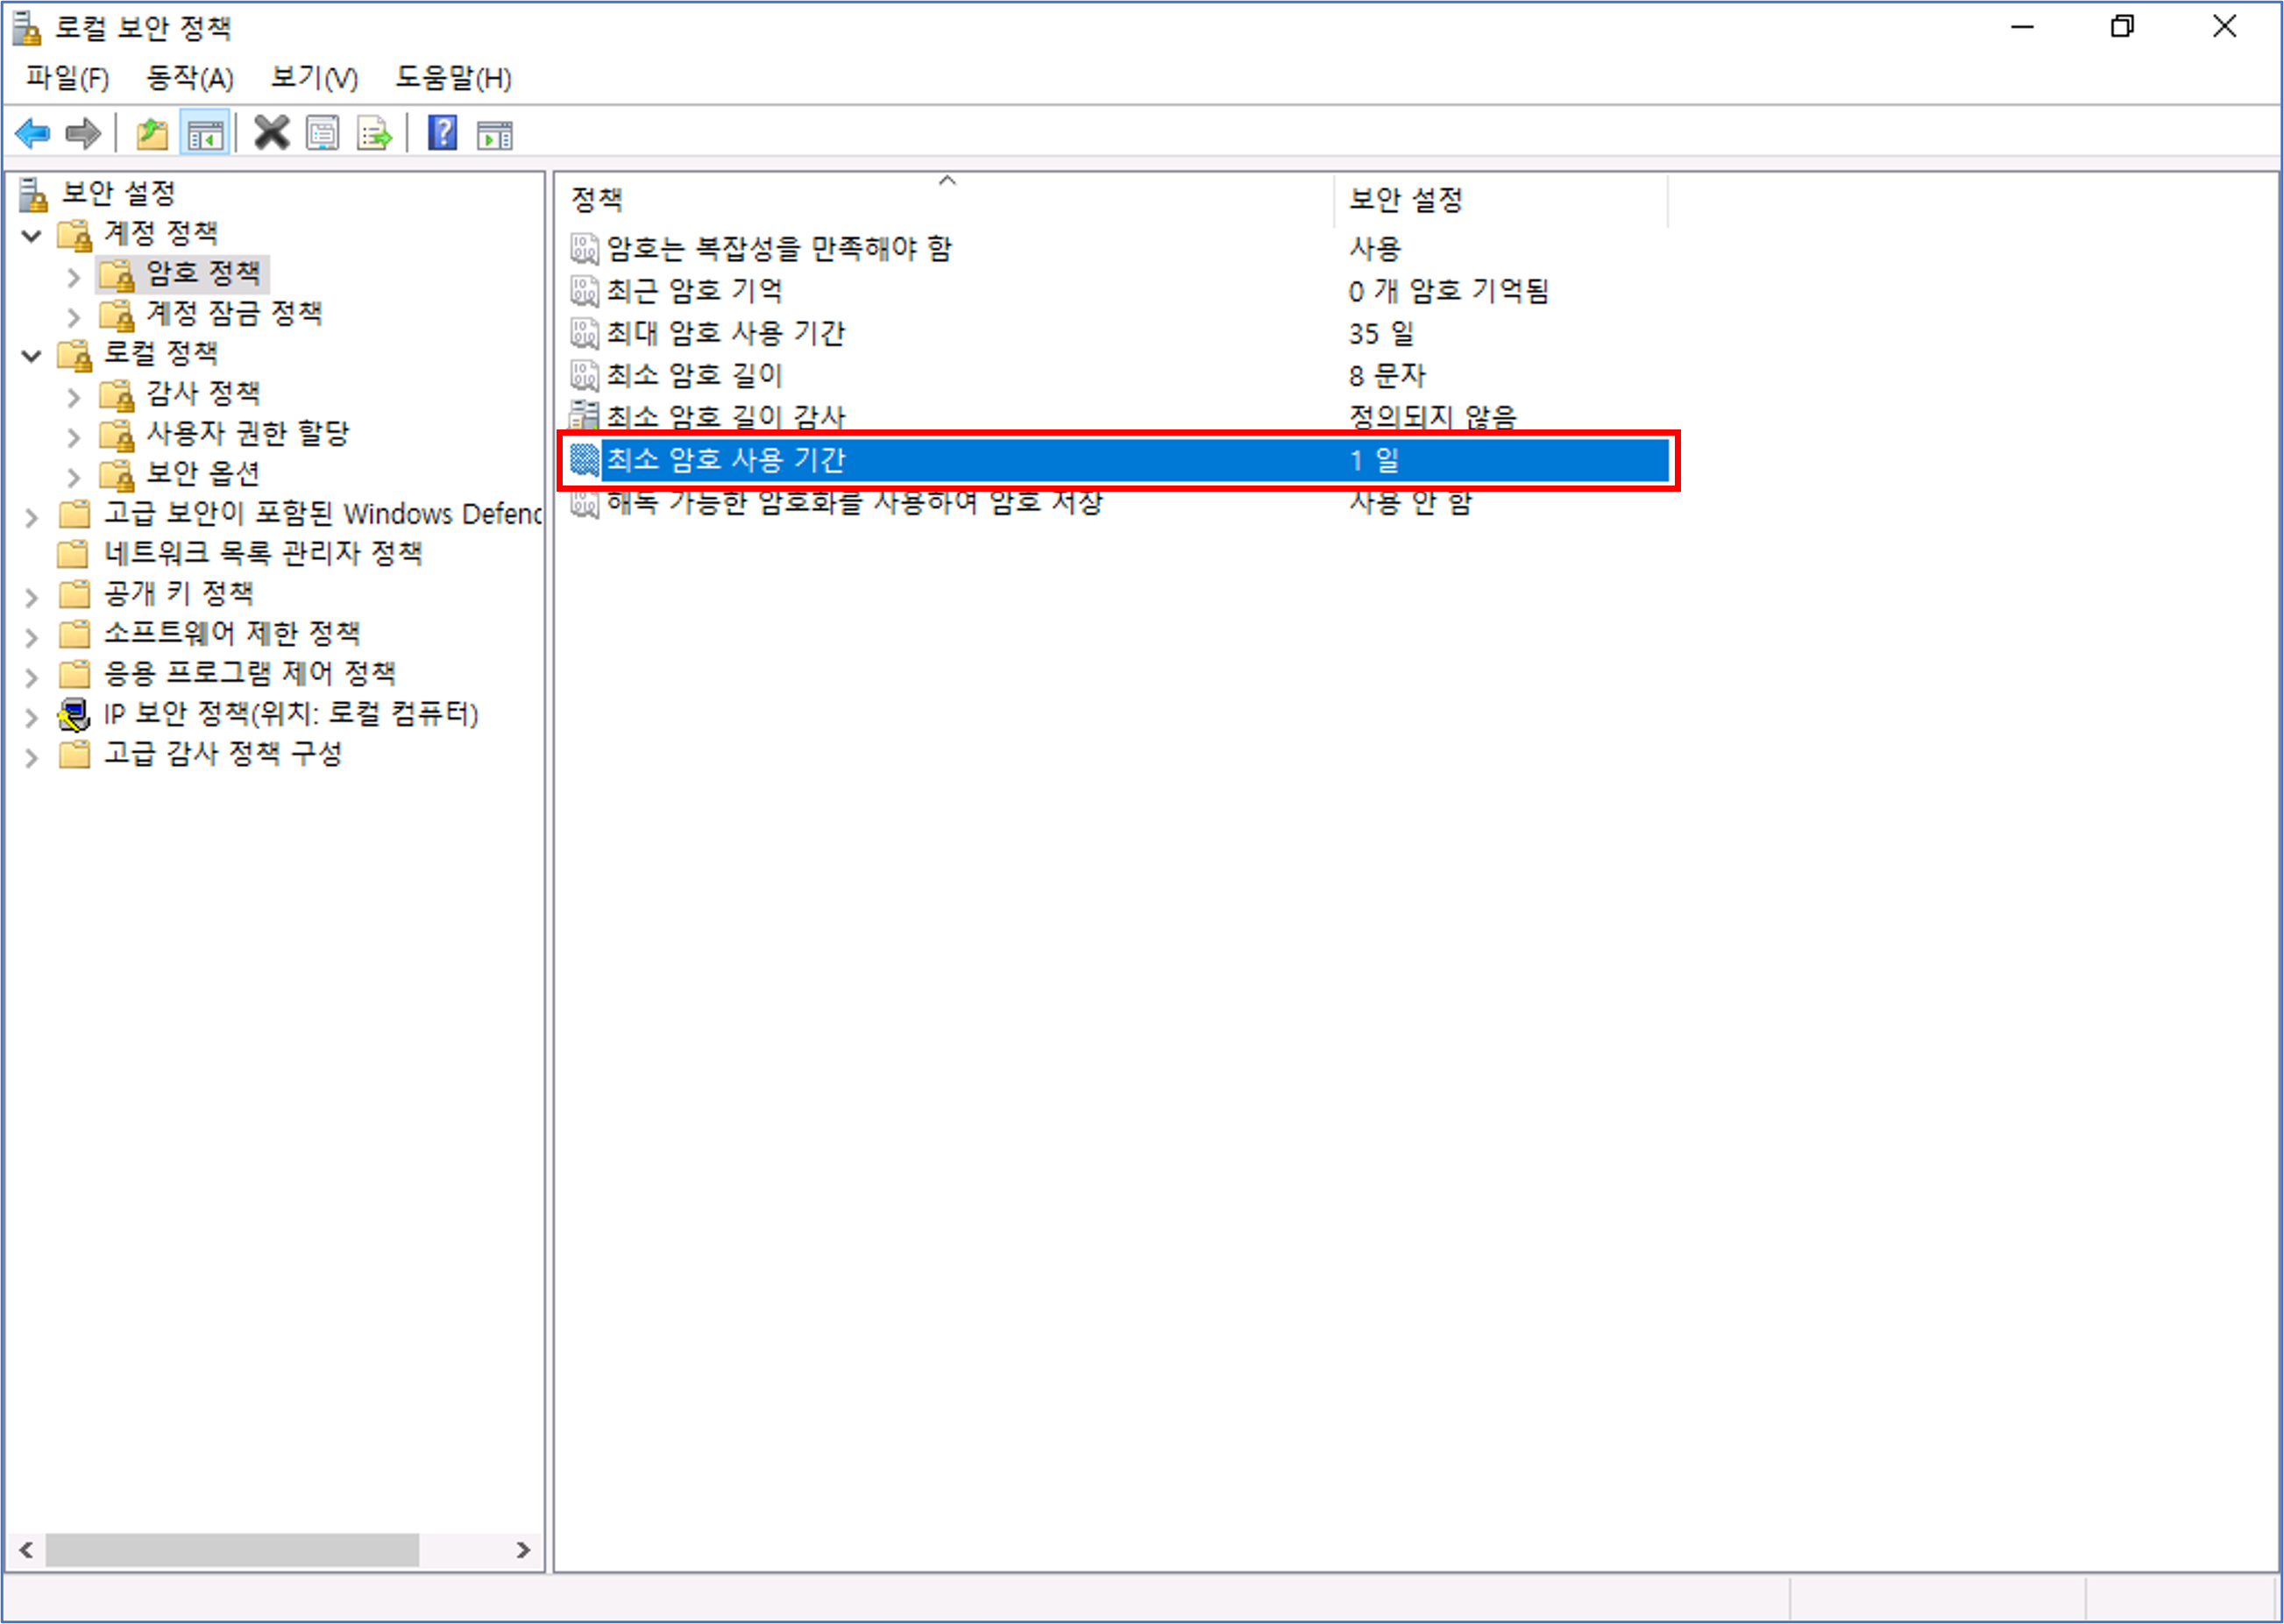
Task: Expand the 공개 키 정책 node
Action: click(x=32, y=597)
